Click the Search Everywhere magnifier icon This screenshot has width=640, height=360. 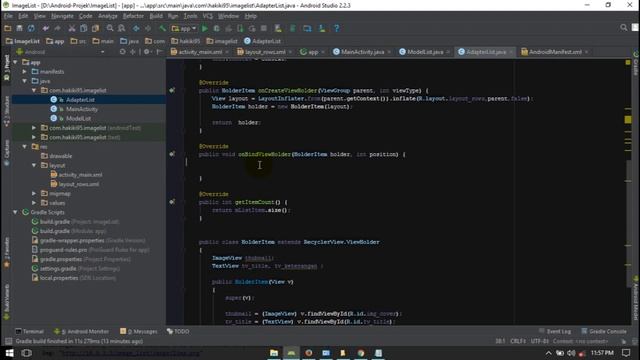pos(624,28)
